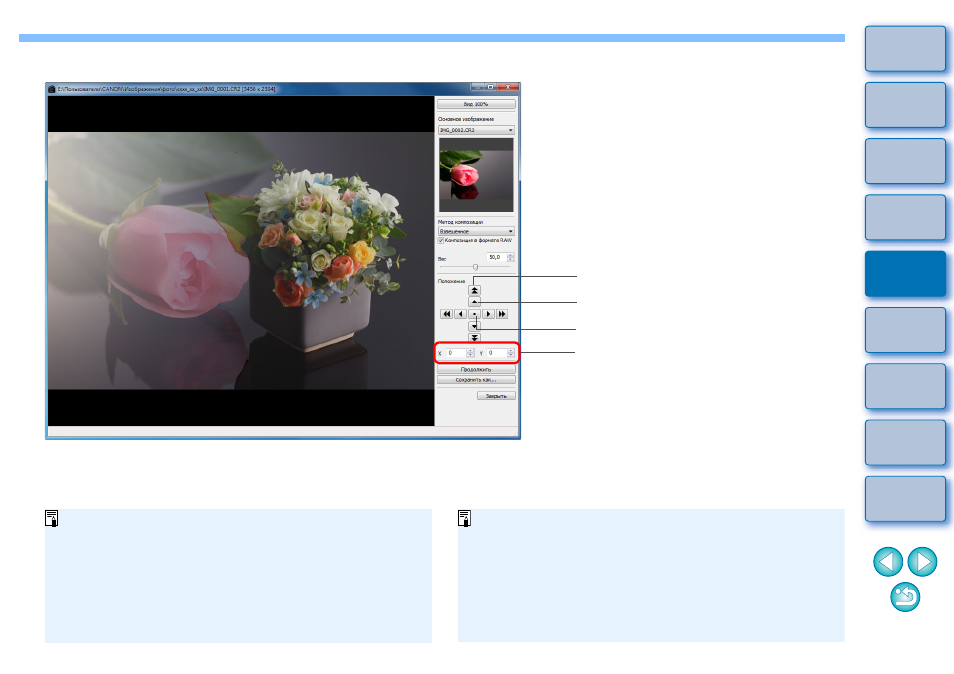Click the Сохранить как button
This screenshot has height=674, width=954.
pyautogui.click(x=476, y=380)
